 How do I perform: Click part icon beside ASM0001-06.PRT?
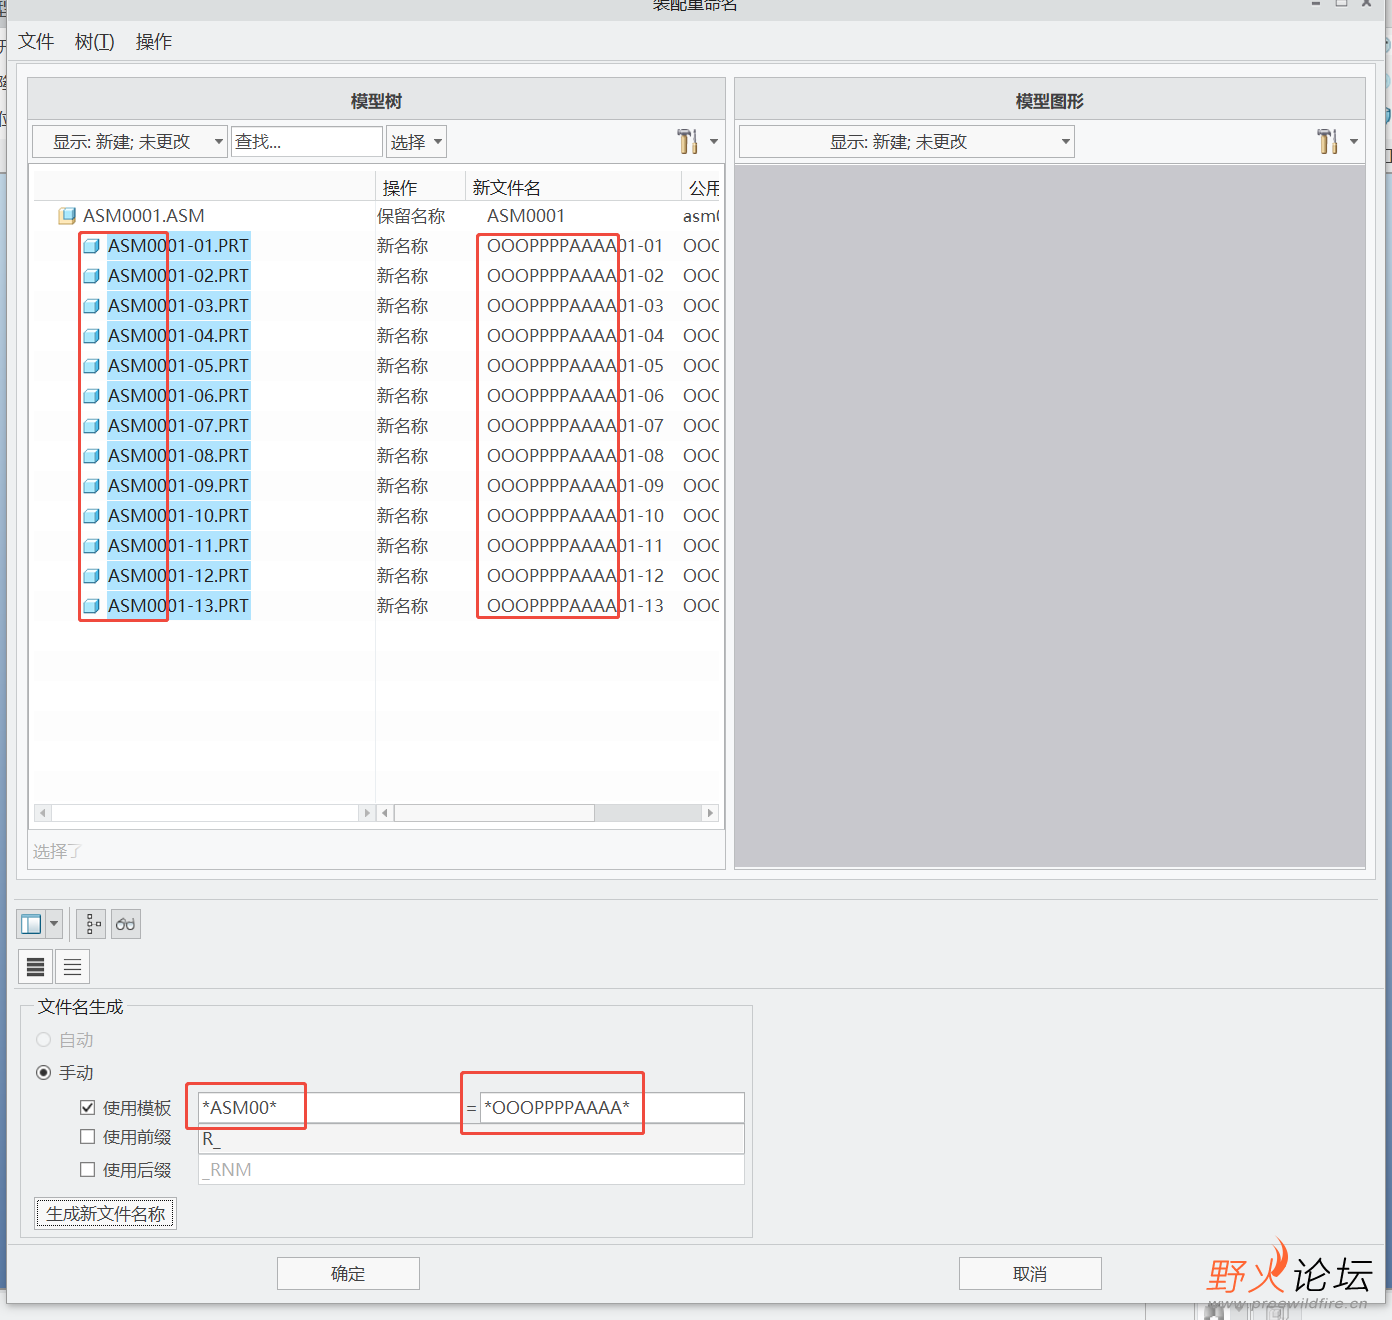pyautogui.click(x=91, y=396)
